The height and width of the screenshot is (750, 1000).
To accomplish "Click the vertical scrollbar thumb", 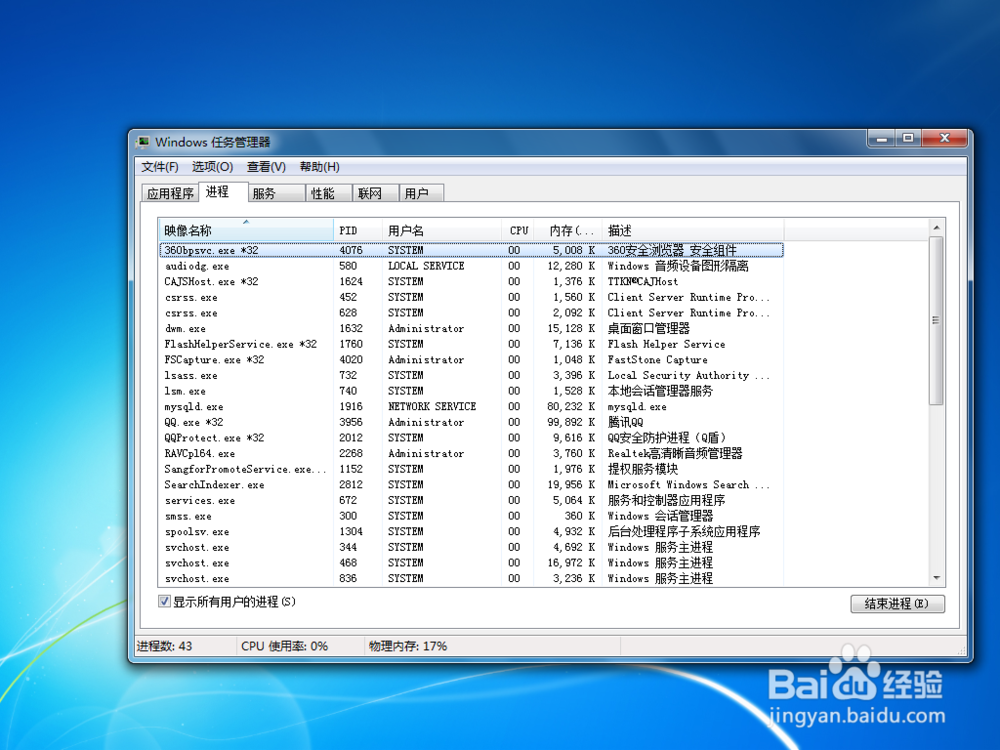I will pos(936,320).
